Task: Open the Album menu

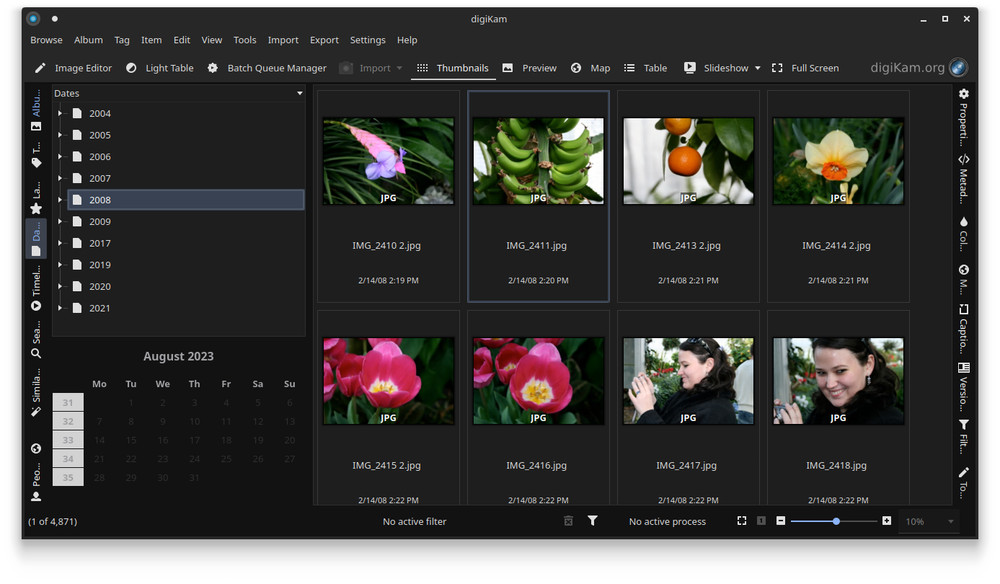Action: pos(88,40)
